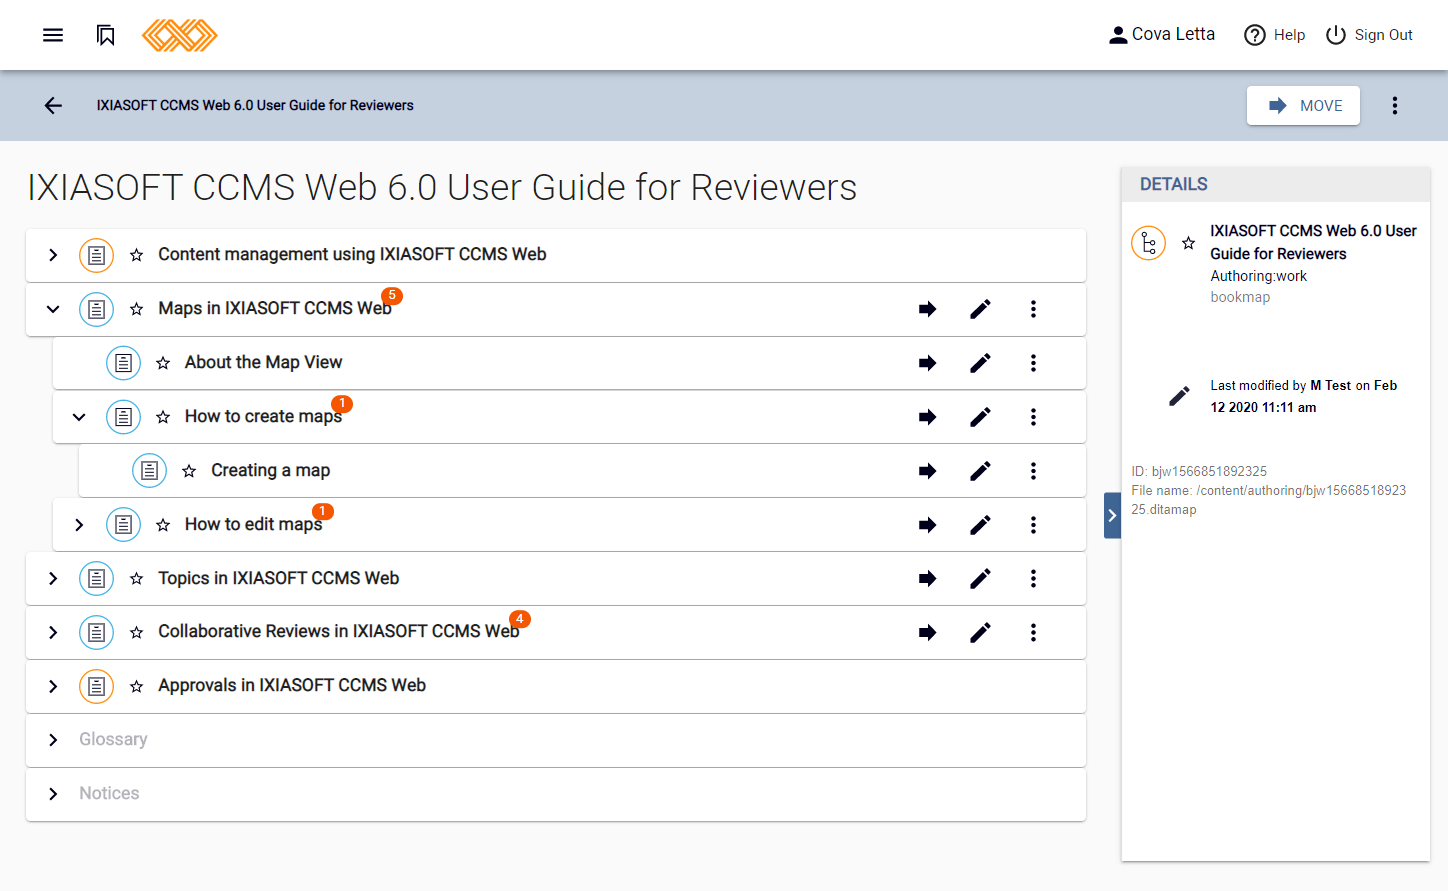Edit Maps in IXIASOFT CCMS Web with pencil
1448x891 pixels.
pos(980,309)
